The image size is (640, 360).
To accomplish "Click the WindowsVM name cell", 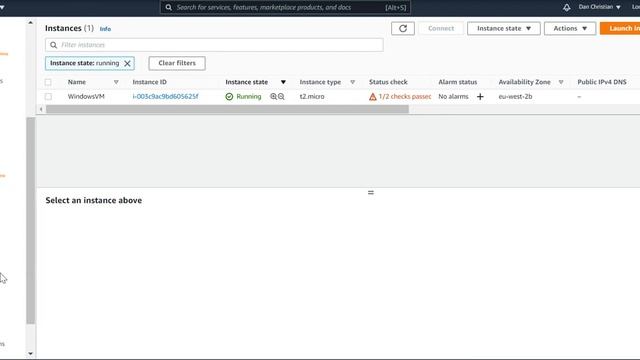I will [x=86, y=97].
